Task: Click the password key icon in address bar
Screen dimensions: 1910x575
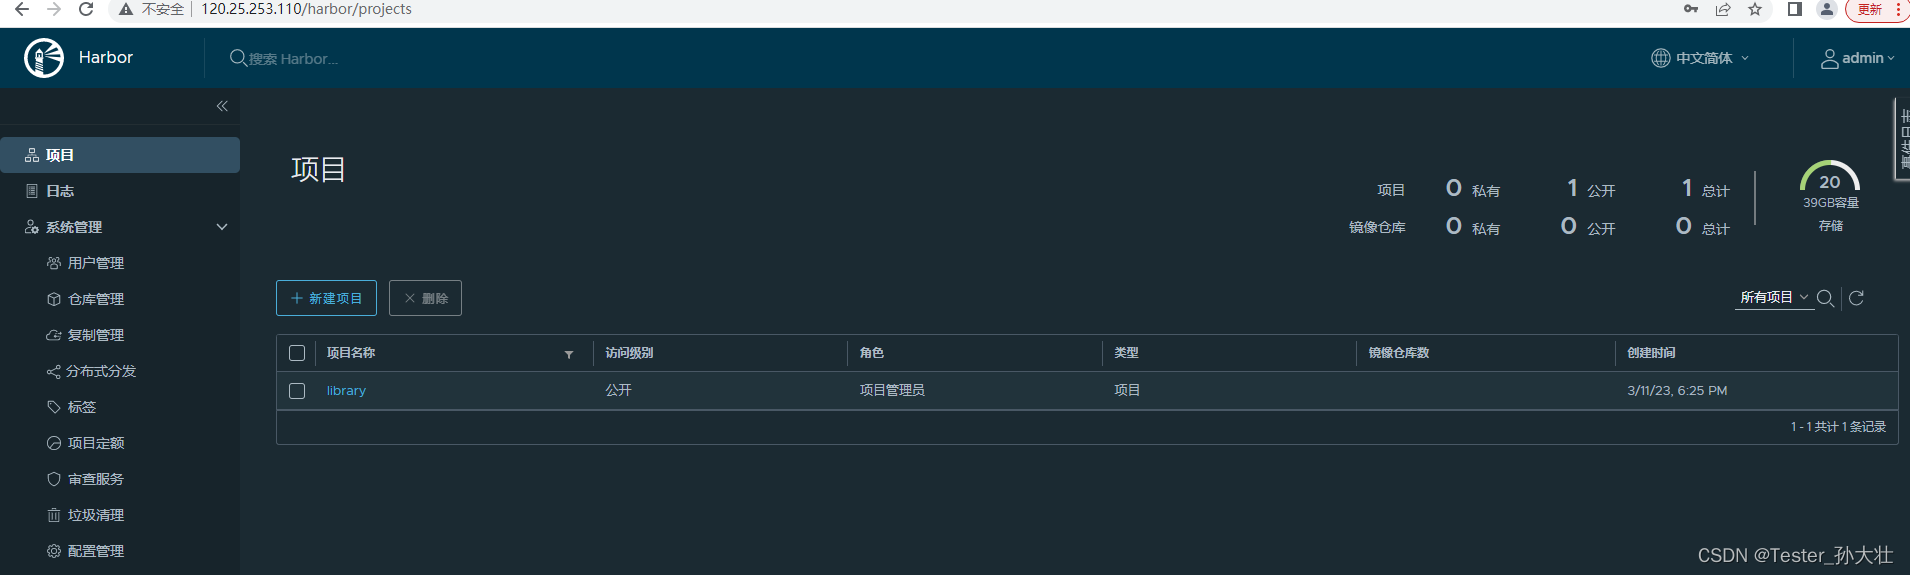Action: 1691,9
